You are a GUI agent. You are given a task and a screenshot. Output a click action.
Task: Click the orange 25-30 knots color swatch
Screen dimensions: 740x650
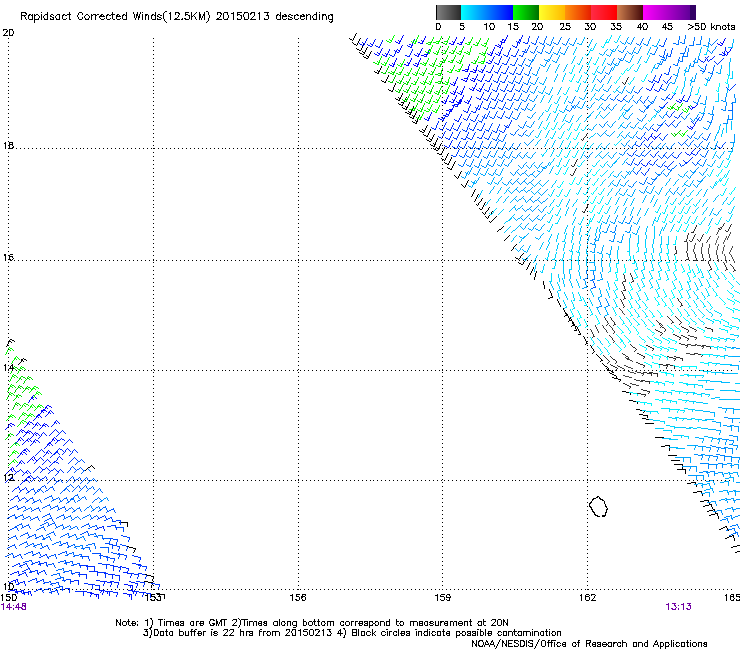click(x=578, y=12)
